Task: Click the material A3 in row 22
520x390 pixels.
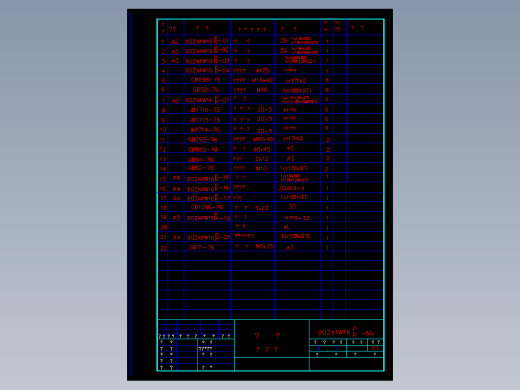Action: click(x=290, y=247)
